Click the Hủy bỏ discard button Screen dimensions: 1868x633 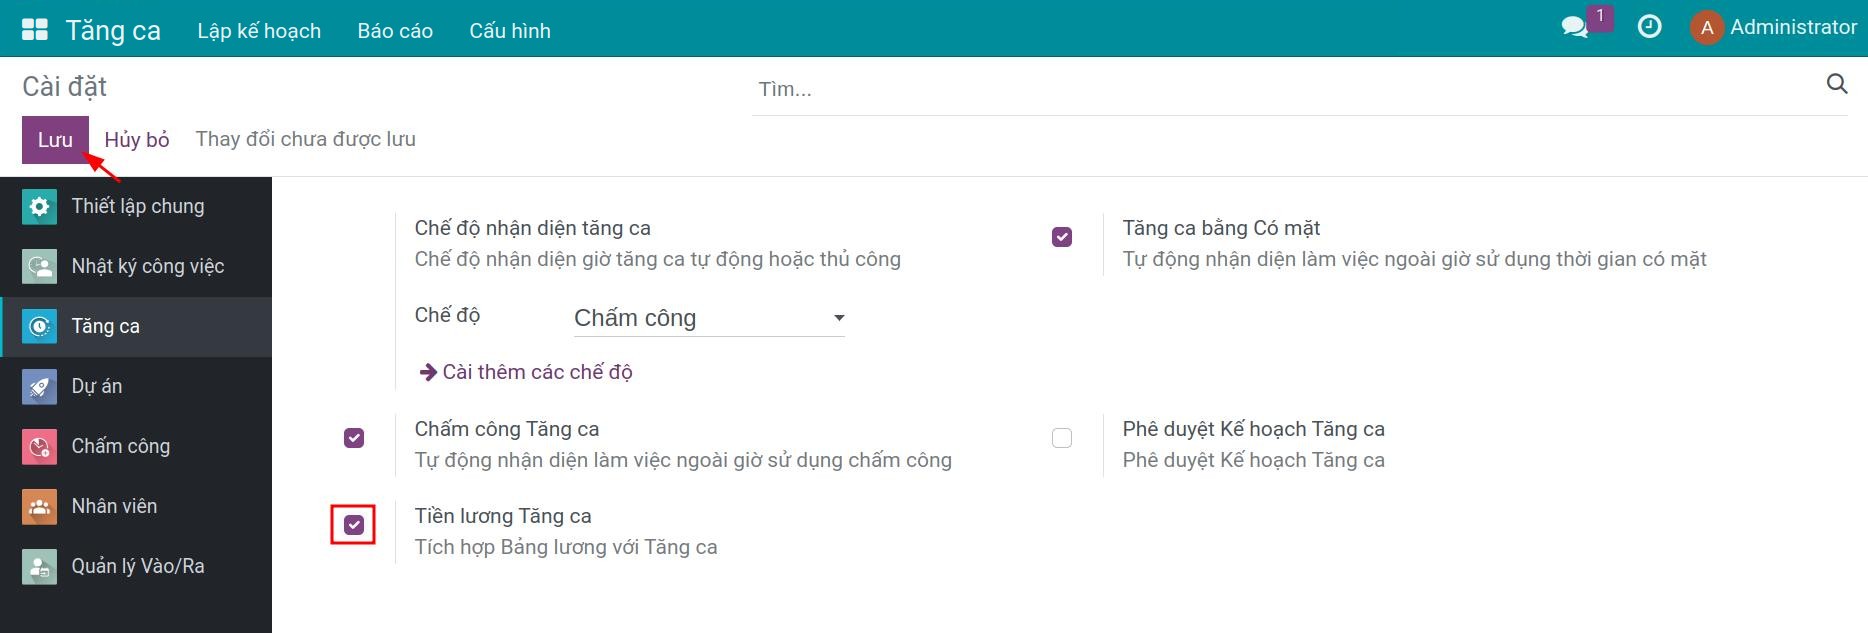137,140
